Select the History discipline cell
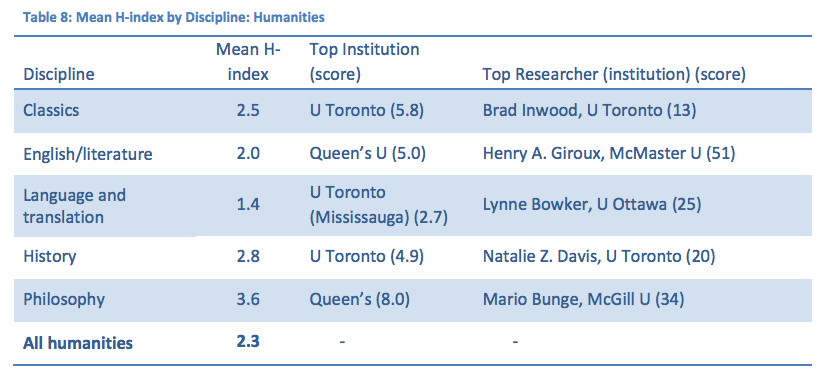This screenshot has height=385, width=832. (50, 257)
